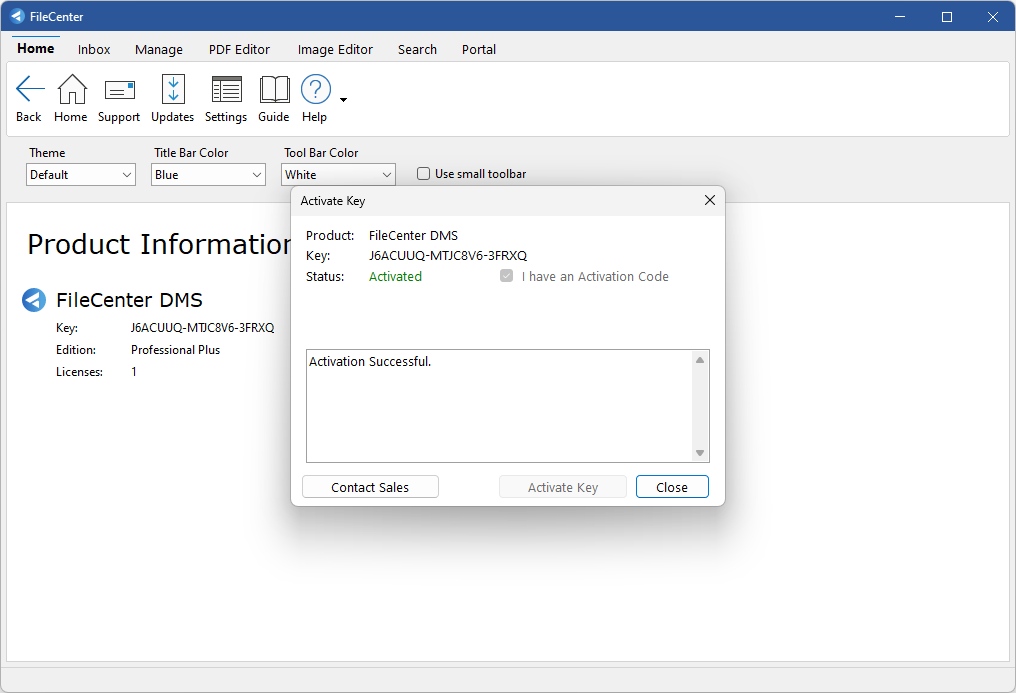This screenshot has height=693, width=1016.
Task: Click the green Activated status text
Action: click(395, 277)
